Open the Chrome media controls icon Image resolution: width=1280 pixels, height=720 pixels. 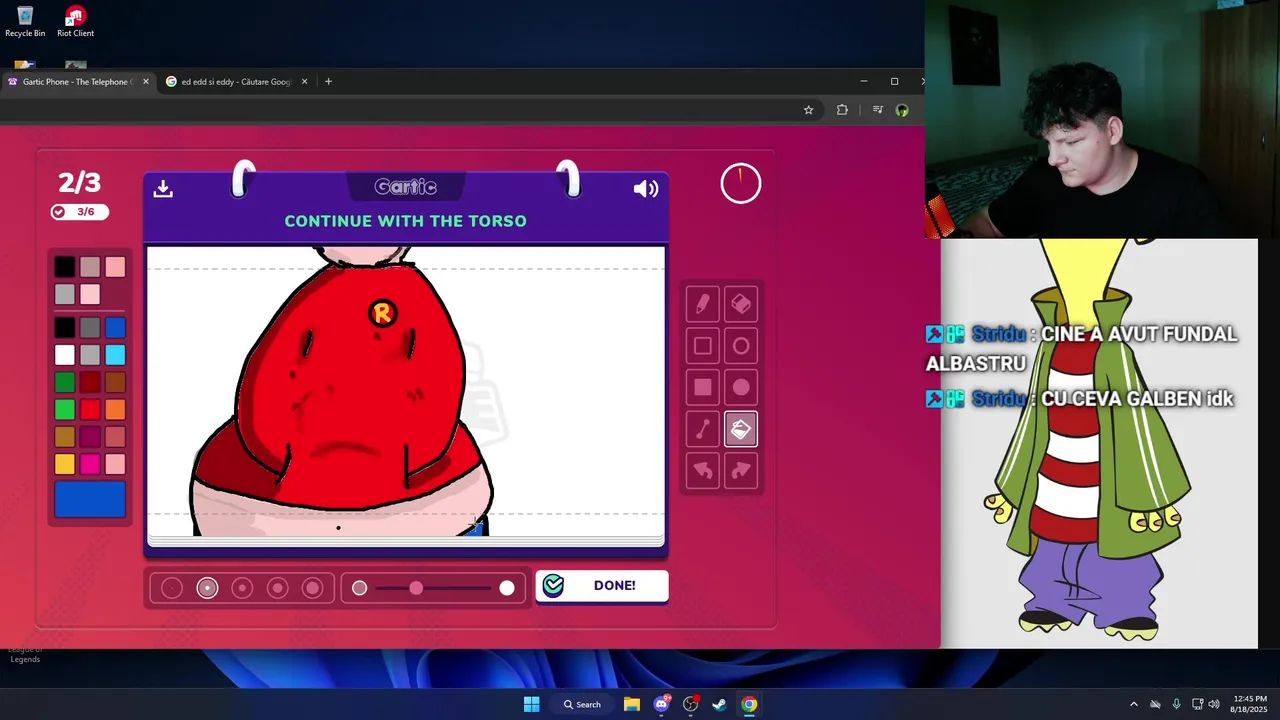877,110
